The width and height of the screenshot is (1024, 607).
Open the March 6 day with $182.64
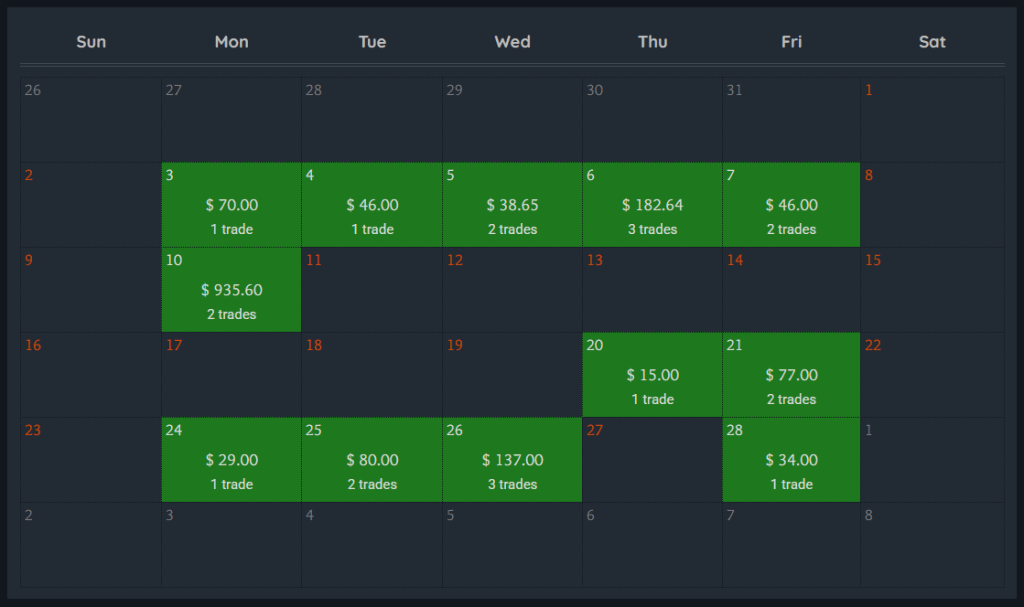click(x=652, y=205)
